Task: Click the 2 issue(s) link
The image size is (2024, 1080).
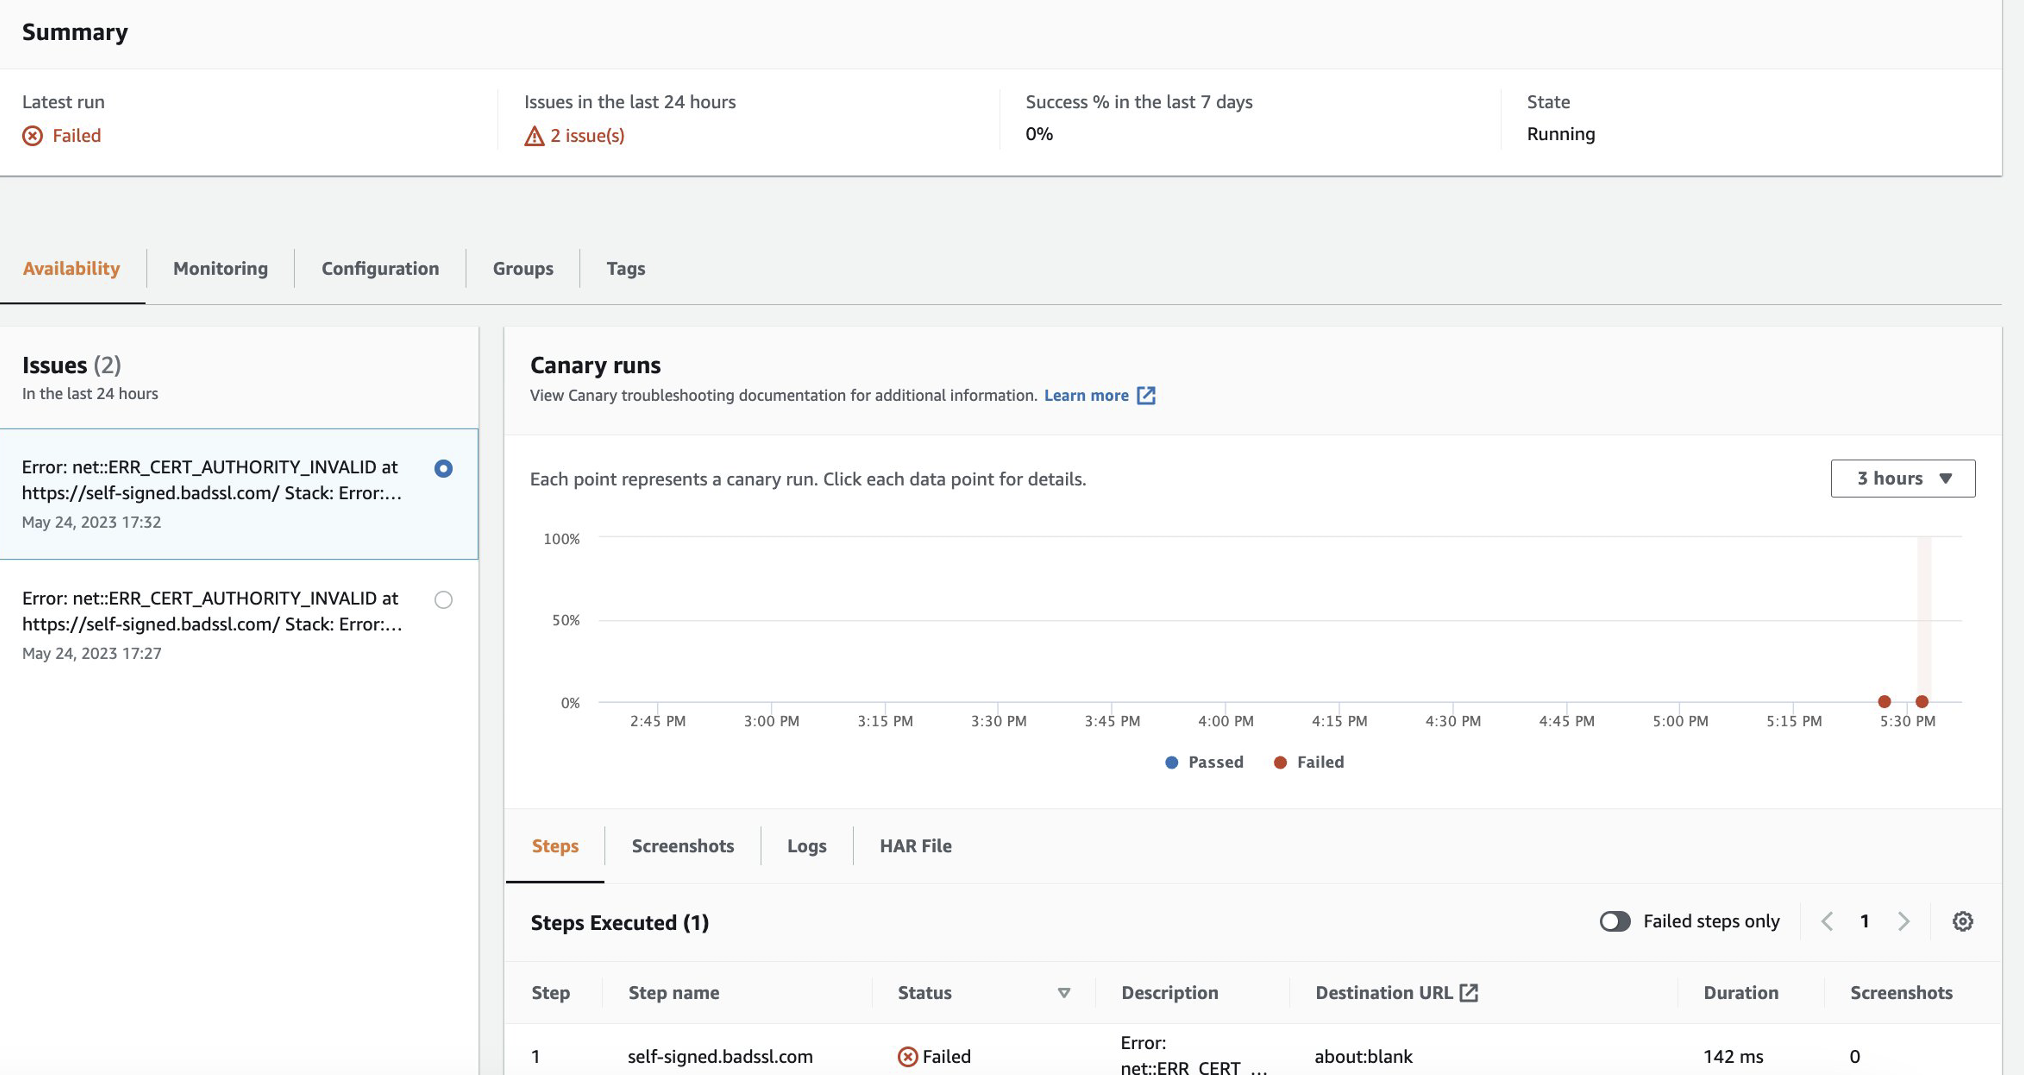Action: point(587,136)
